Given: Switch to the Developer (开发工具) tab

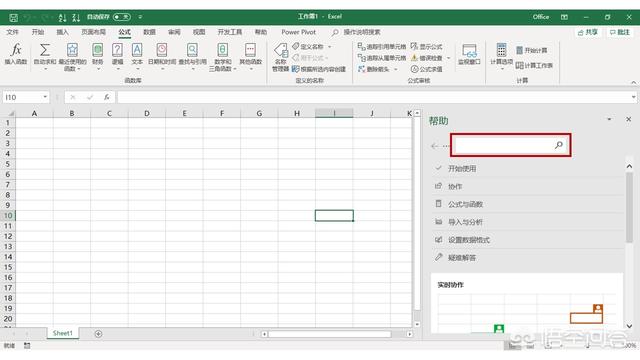Looking at the screenshot, I should pyautogui.click(x=230, y=32).
